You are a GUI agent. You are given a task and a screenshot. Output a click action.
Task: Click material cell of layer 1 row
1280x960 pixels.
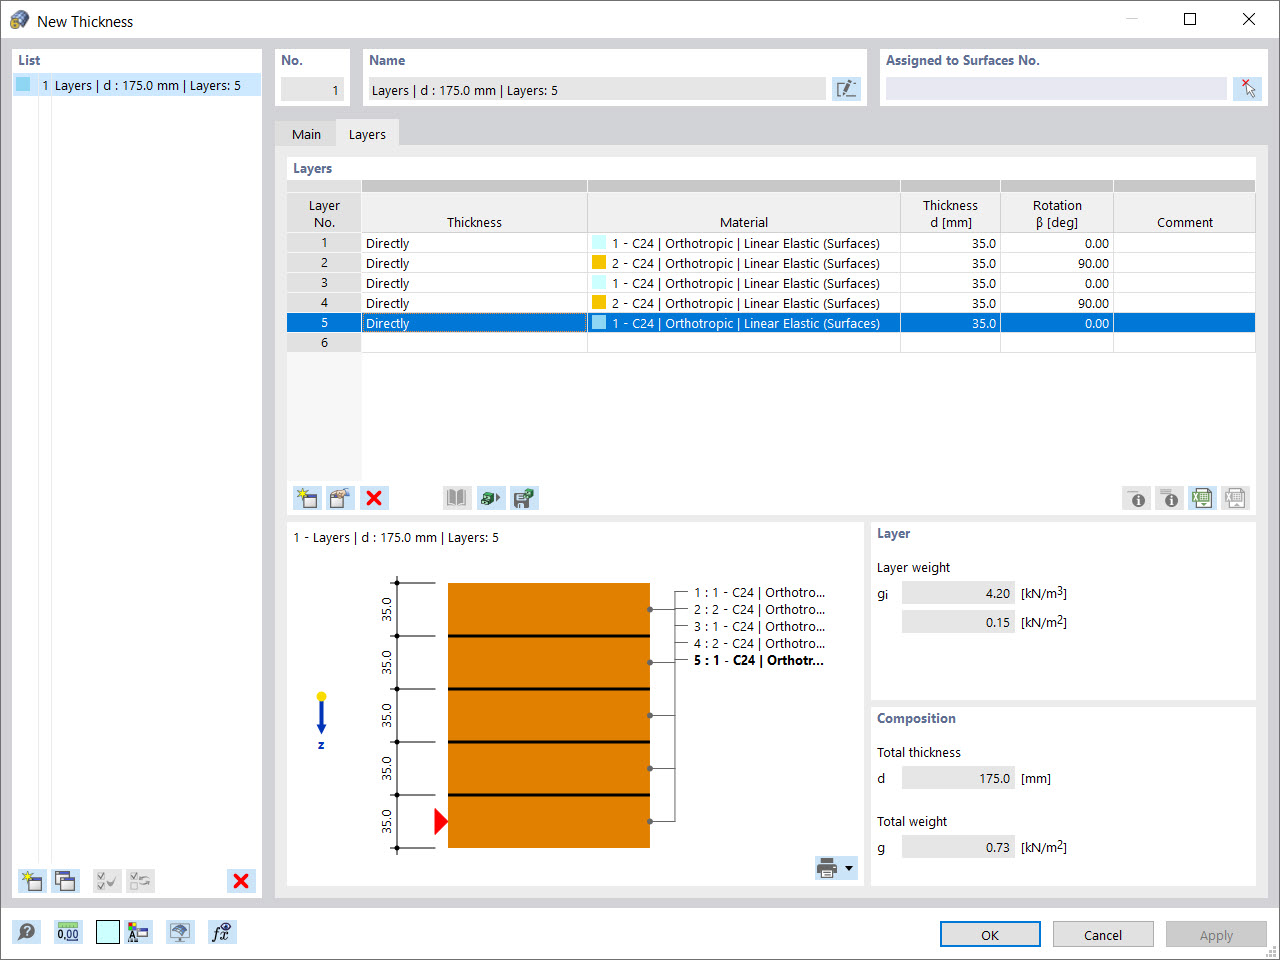[x=744, y=243]
